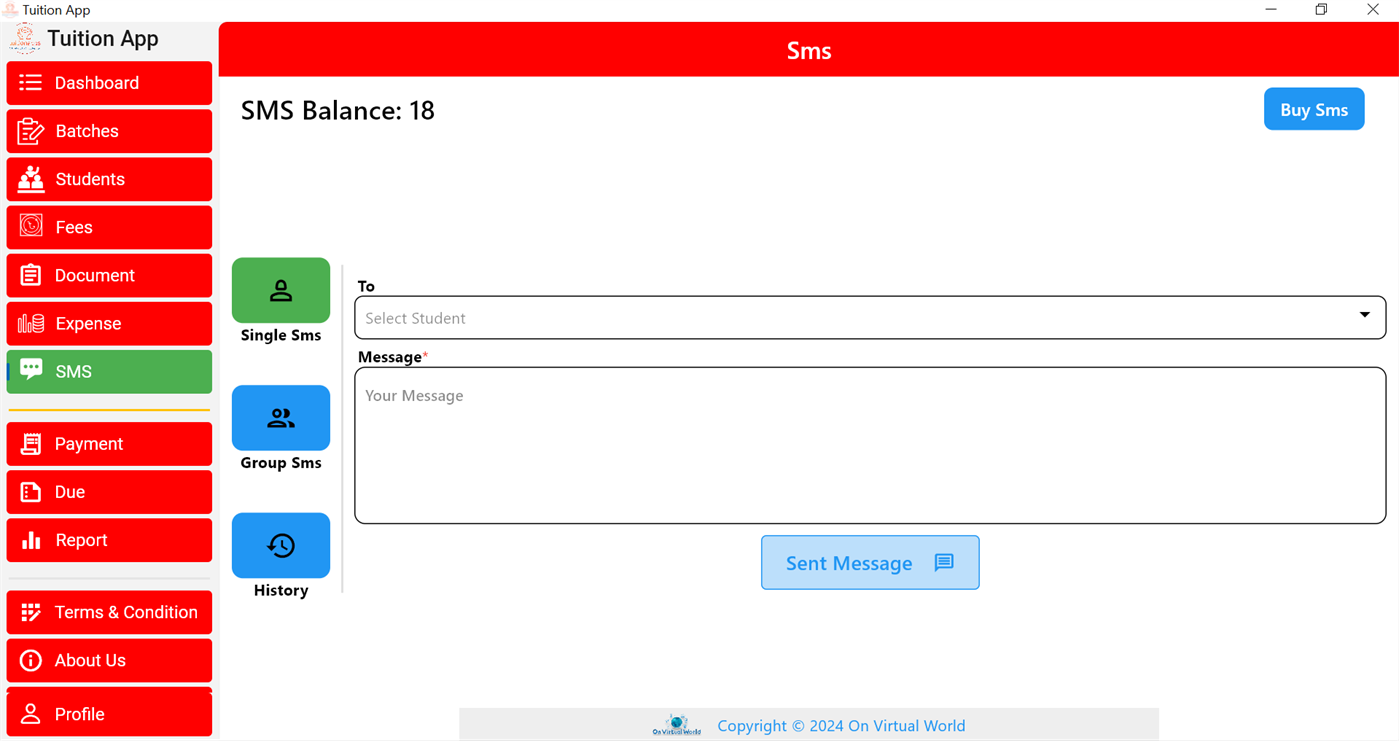Expand the Select Student dropdown arrow
Image resolution: width=1399 pixels, height=741 pixels.
pos(1364,315)
